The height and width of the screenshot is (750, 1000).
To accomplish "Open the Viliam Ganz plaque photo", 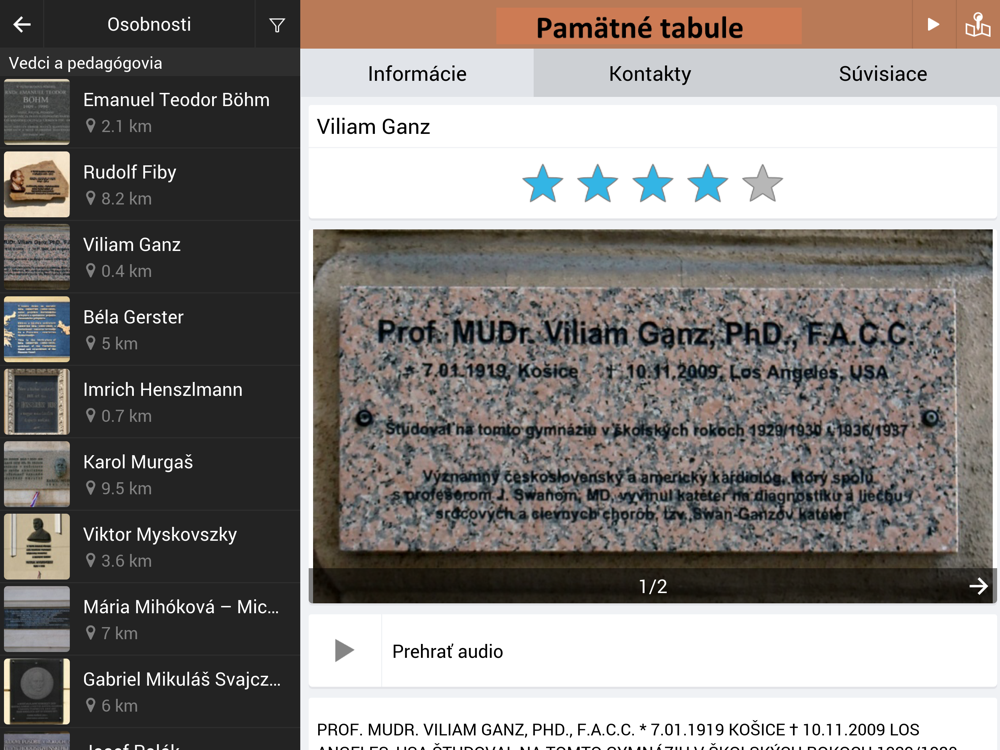I will pos(652,416).
